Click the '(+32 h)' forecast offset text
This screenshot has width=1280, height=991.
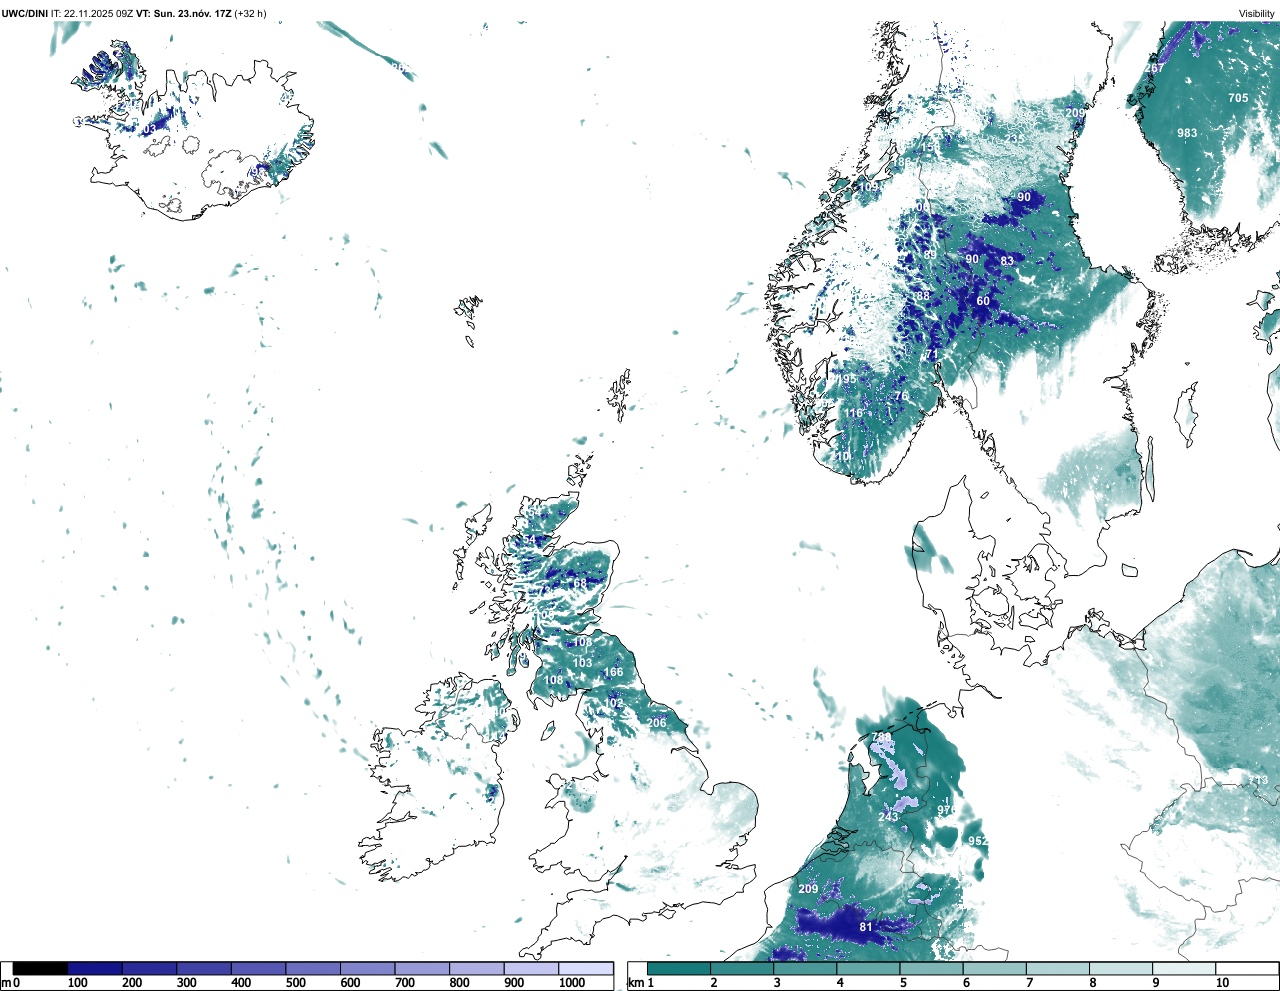click(x=250, y=14)
